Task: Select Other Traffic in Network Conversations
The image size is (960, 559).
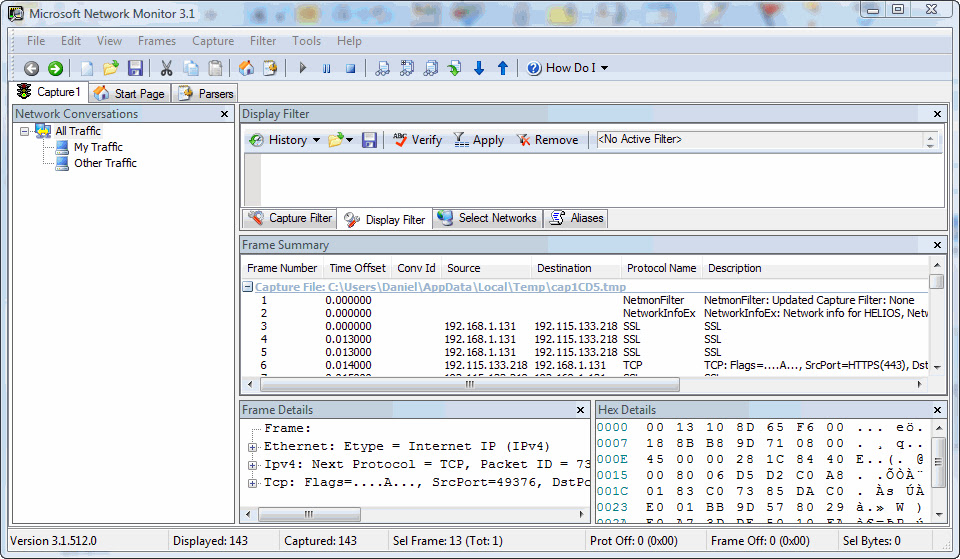Action: (x=105, y=163)
